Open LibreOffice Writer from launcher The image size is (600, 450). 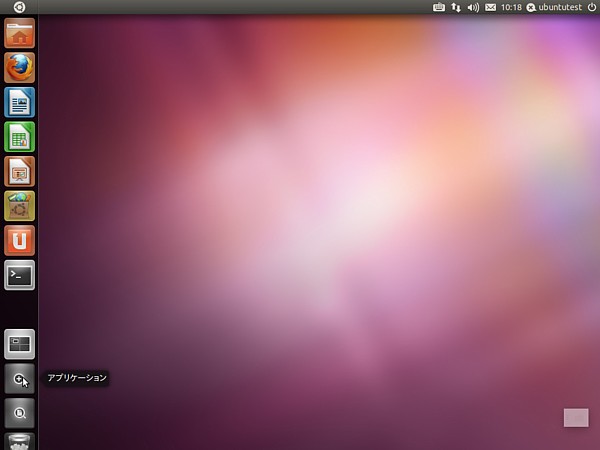(20, 102)
